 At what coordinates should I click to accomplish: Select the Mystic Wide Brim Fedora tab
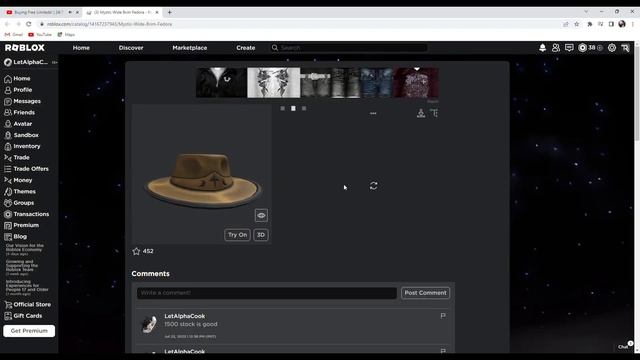[x=122, y=12]
